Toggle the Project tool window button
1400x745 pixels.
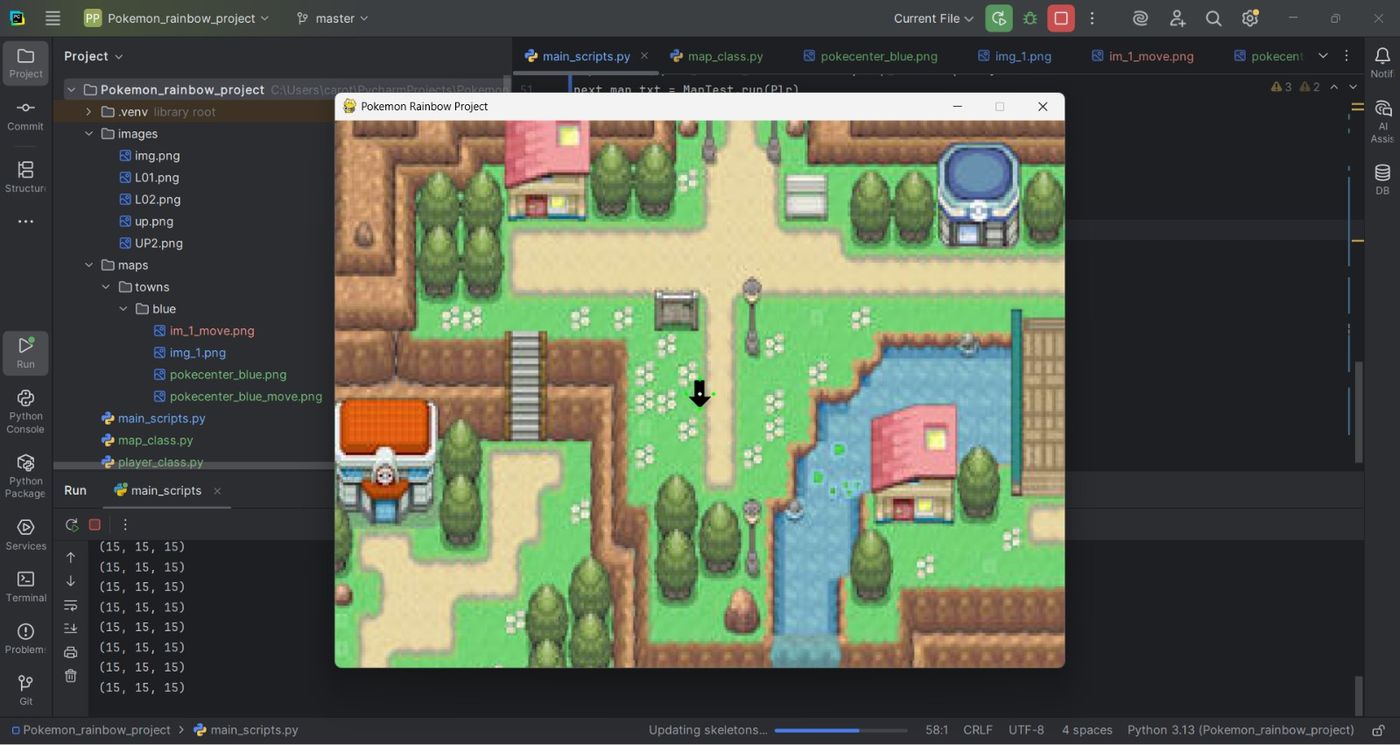coord(25,63)
